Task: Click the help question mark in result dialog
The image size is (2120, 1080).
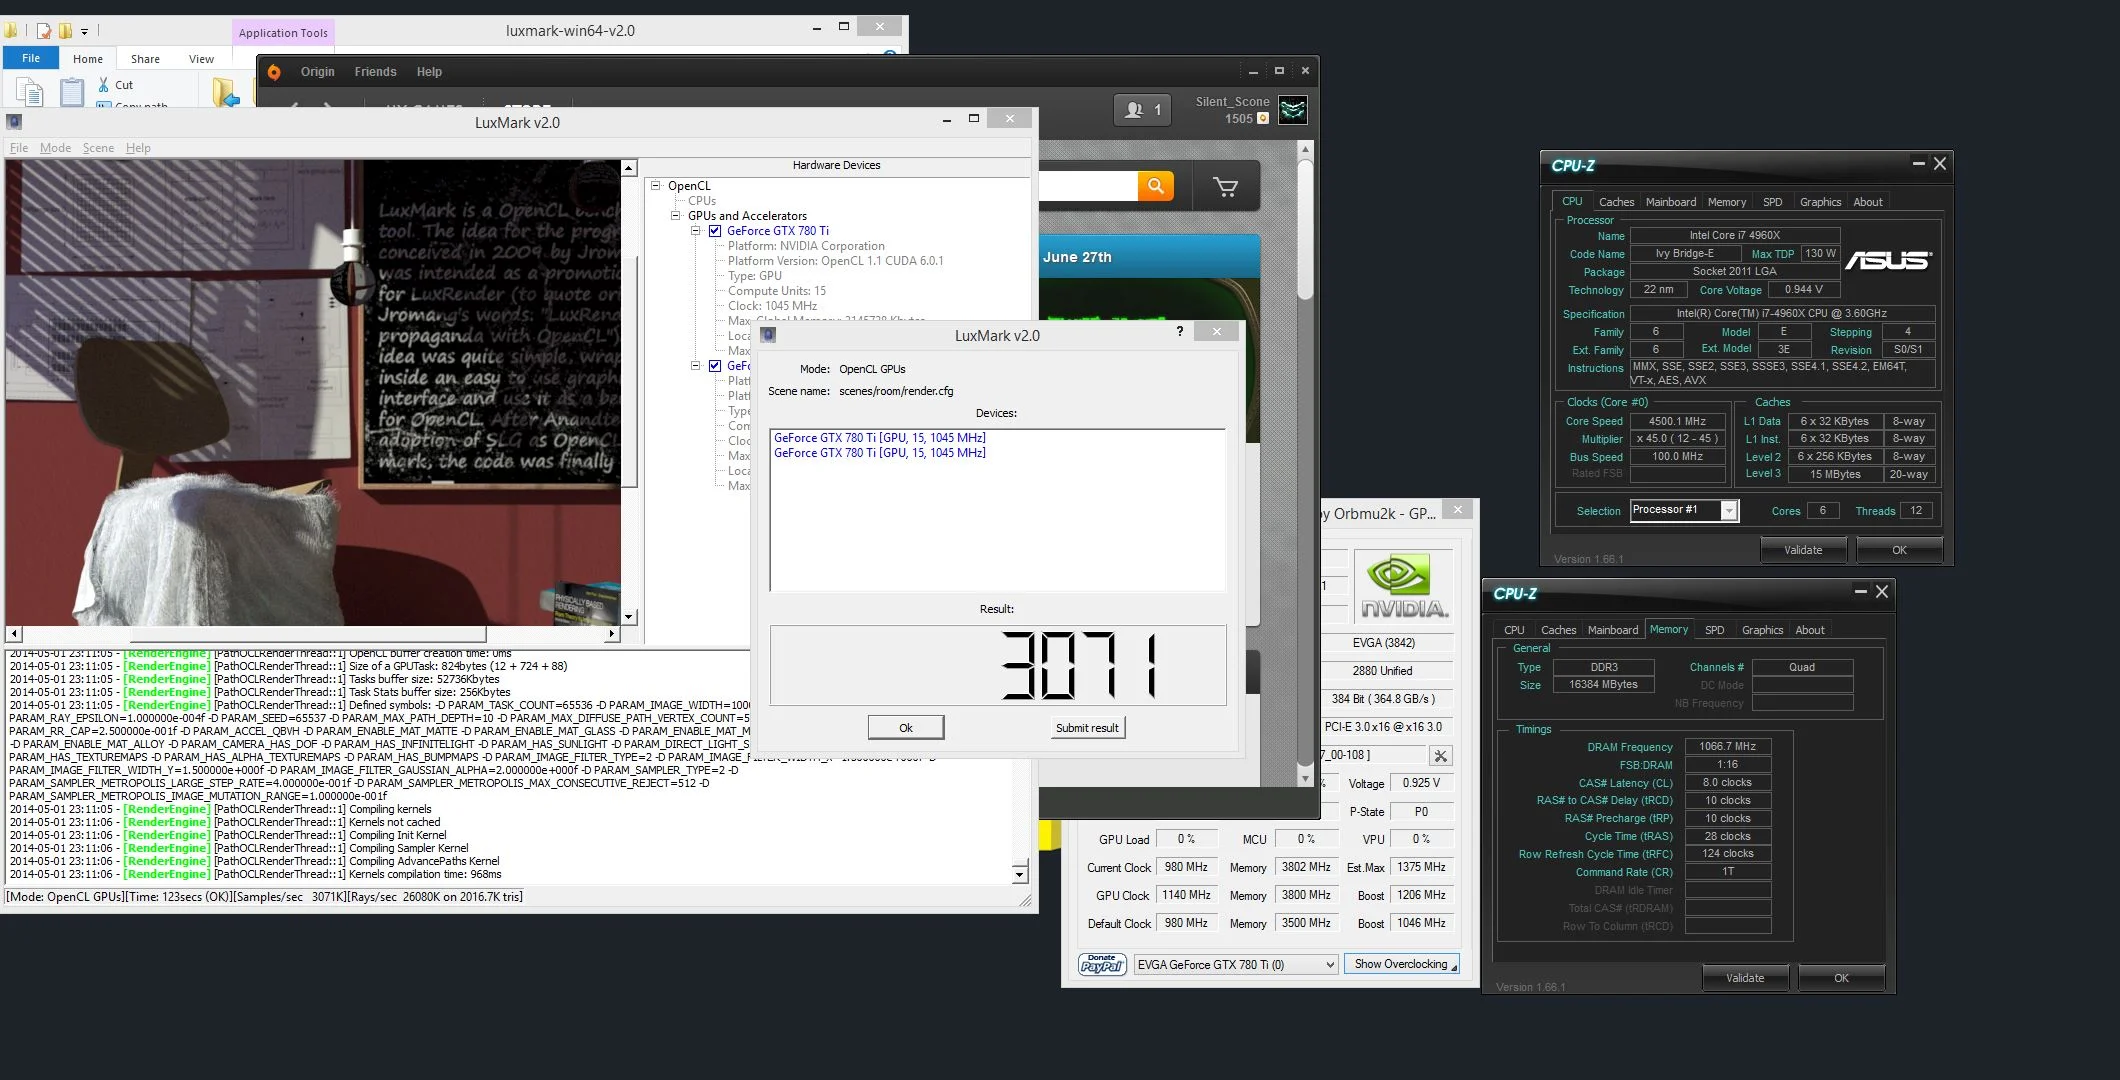Action: coord(1180,331)
